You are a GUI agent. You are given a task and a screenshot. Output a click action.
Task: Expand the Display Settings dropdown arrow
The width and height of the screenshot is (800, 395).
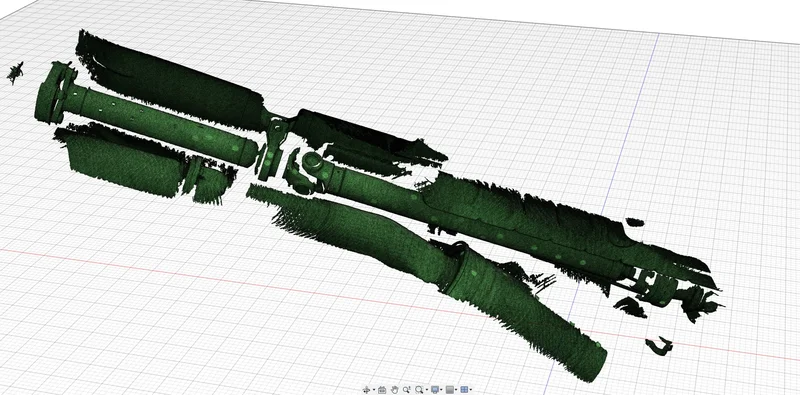(x=441, y=390)
